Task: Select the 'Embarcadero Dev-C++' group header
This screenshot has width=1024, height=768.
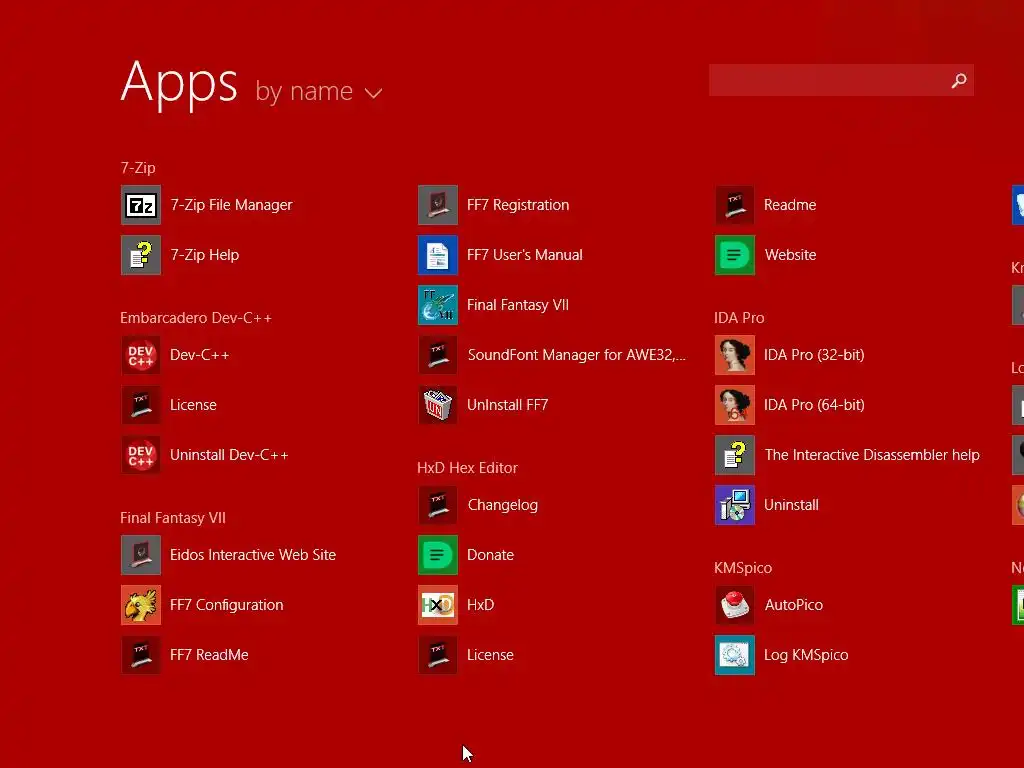Action: coord(195,318)
